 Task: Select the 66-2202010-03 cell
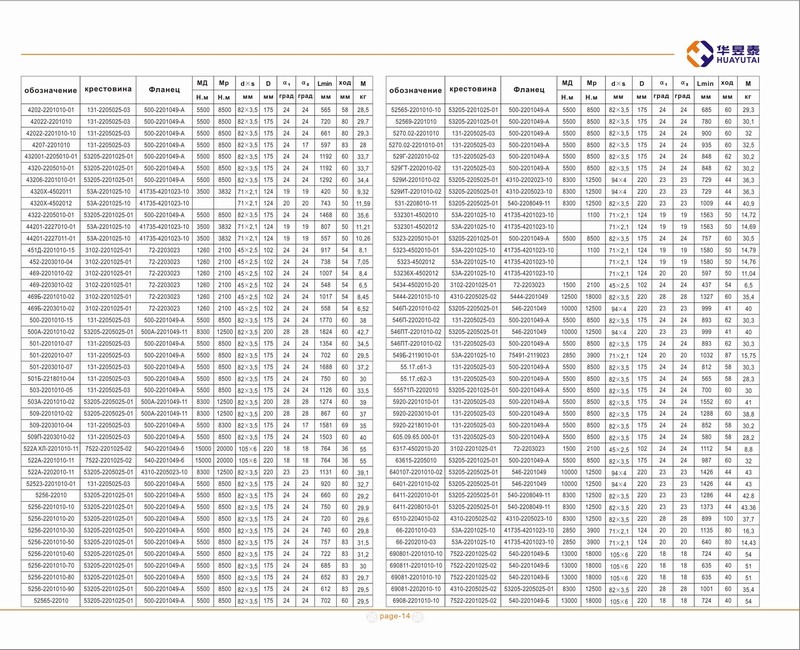415,542
